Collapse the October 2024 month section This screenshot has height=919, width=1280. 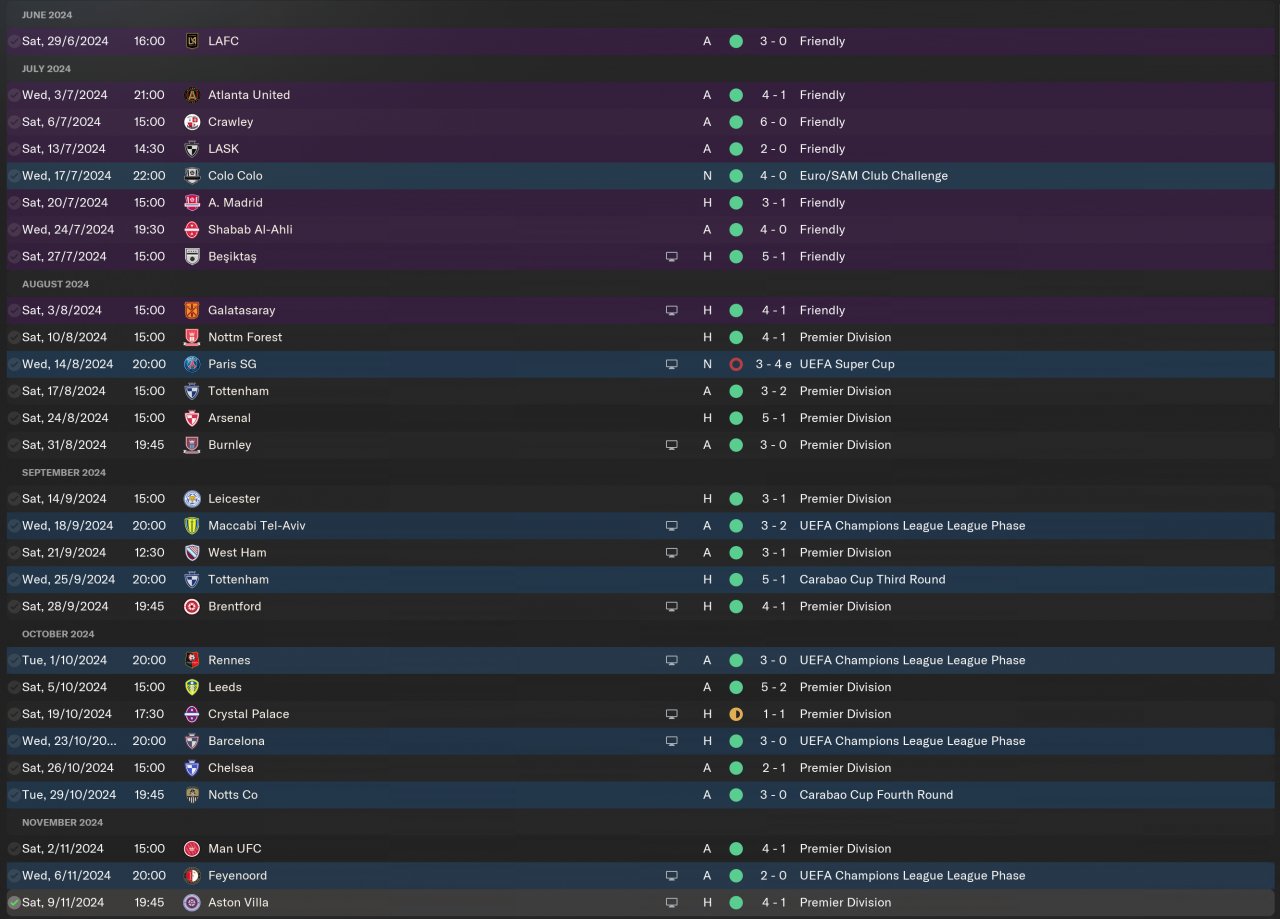(58, 634)
